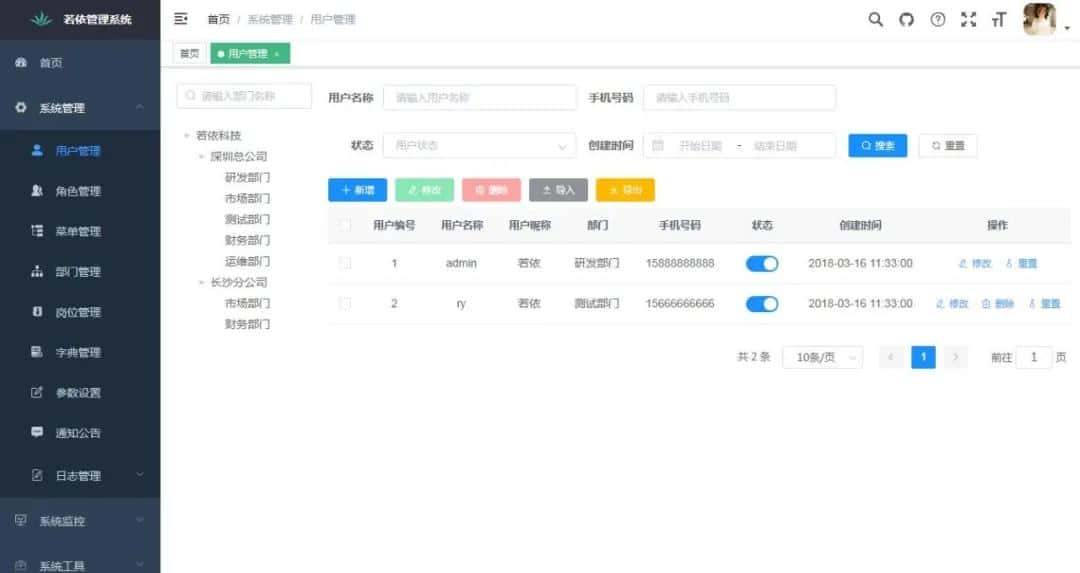Viewport: 1080px width, 573px height.
Task: Open the font size setting icon
Action: click(x=999, y=19)
